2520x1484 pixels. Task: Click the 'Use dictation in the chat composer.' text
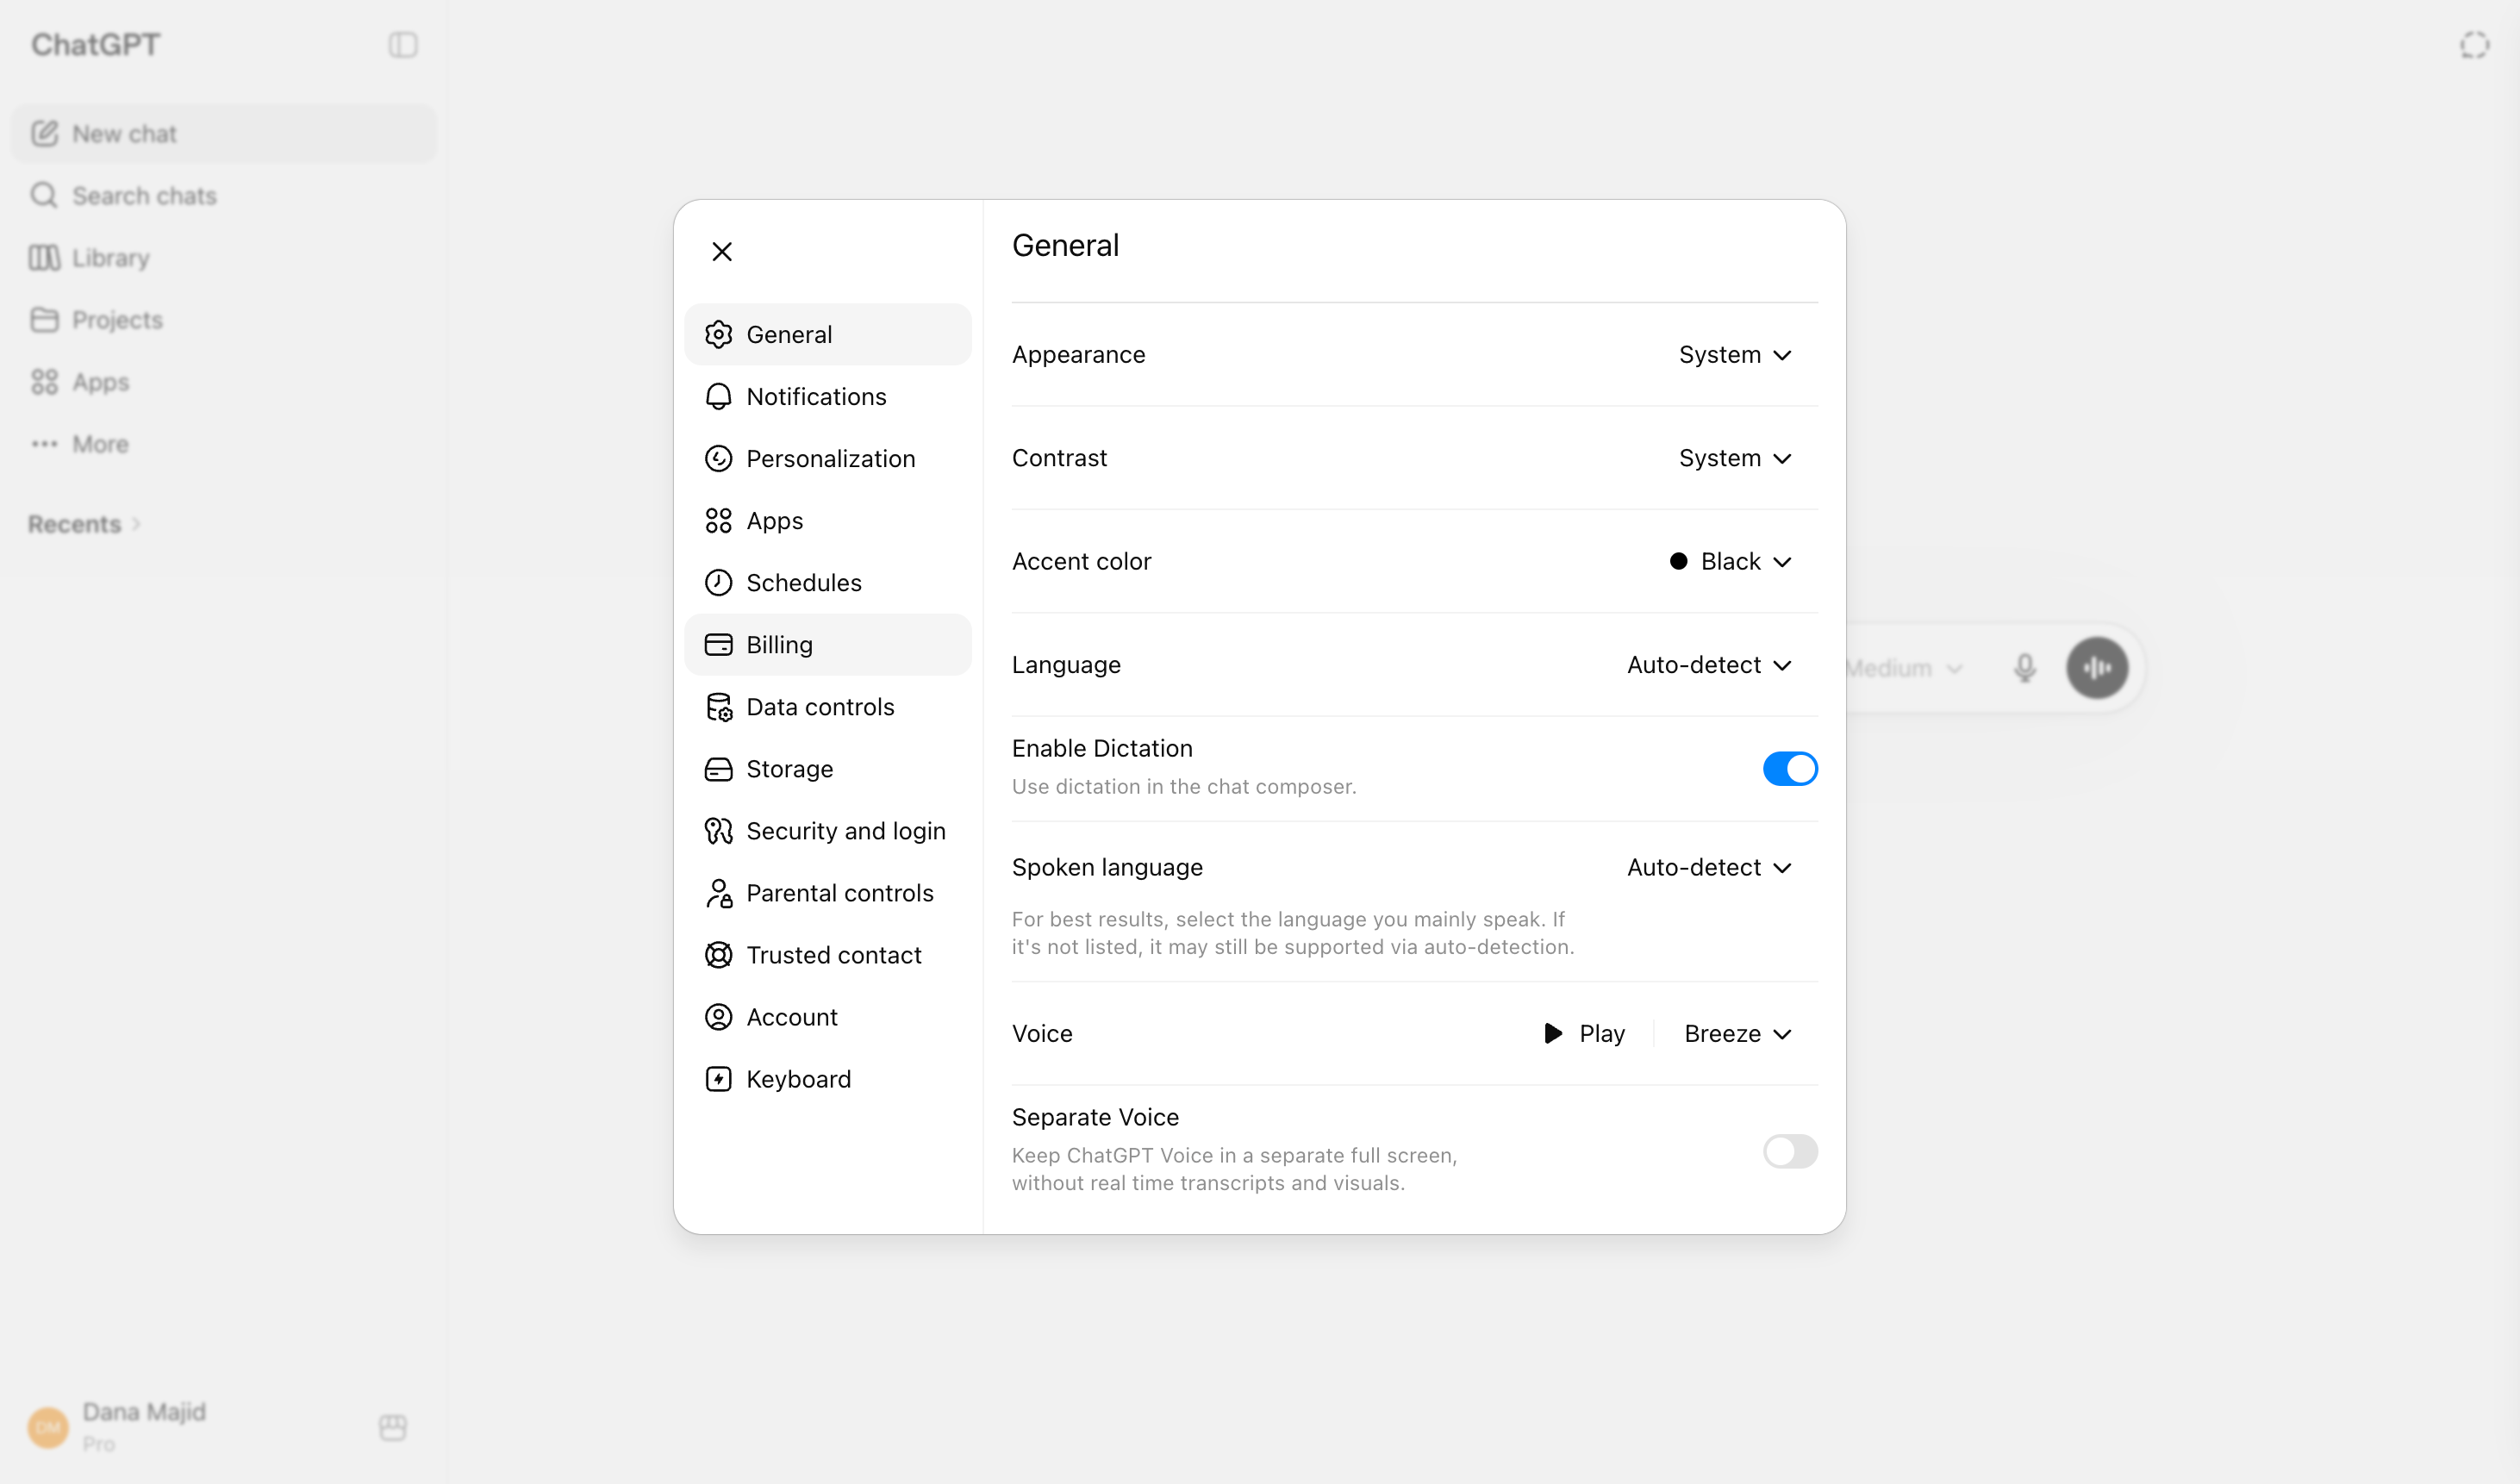click(1184, 786)
